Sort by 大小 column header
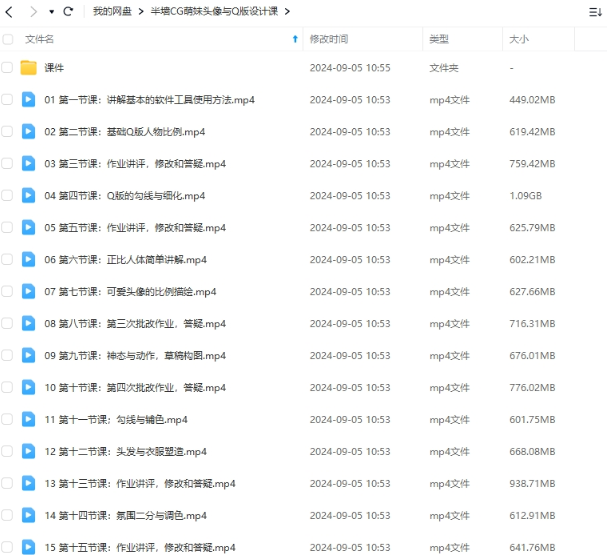The height and width of the screenshot is (555, 608). click(x=519, y=39)
